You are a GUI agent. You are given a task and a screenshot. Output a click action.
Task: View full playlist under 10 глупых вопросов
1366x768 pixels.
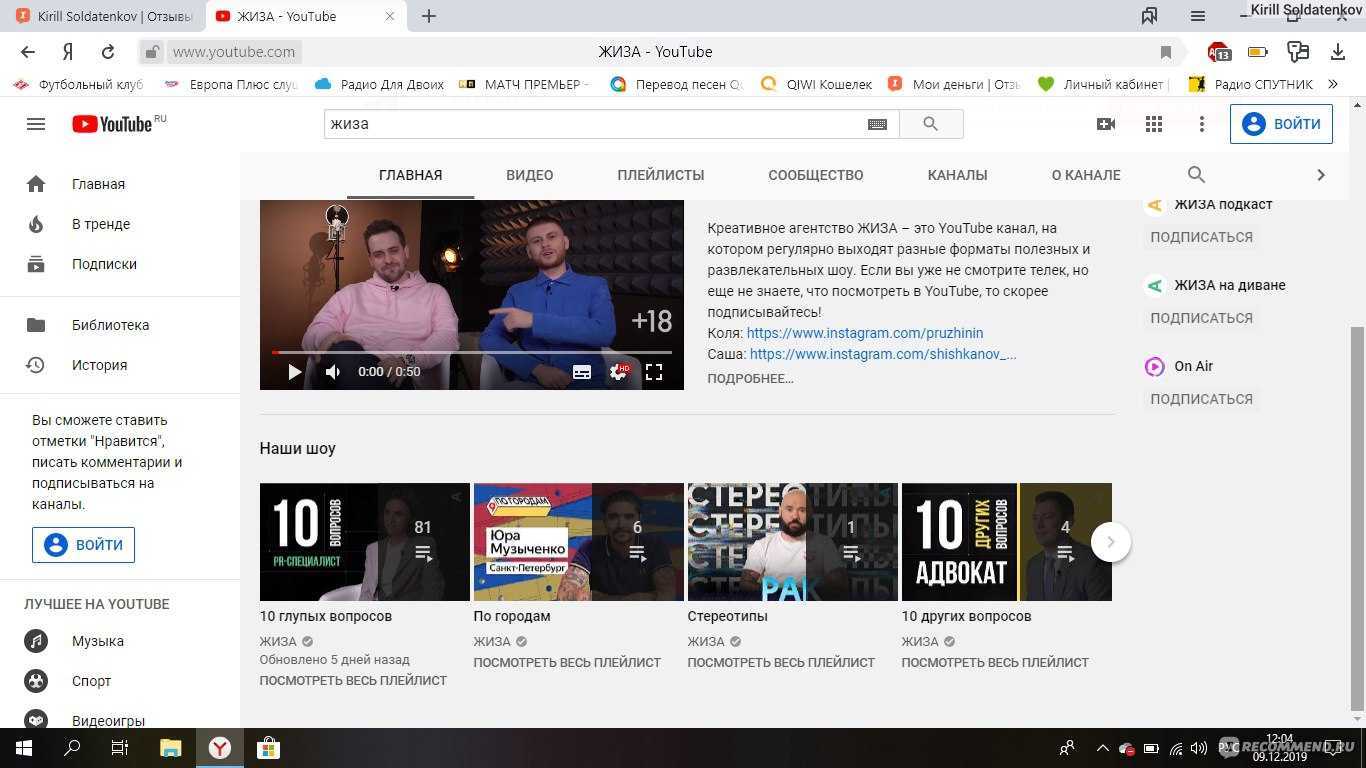tap(353, 680)
